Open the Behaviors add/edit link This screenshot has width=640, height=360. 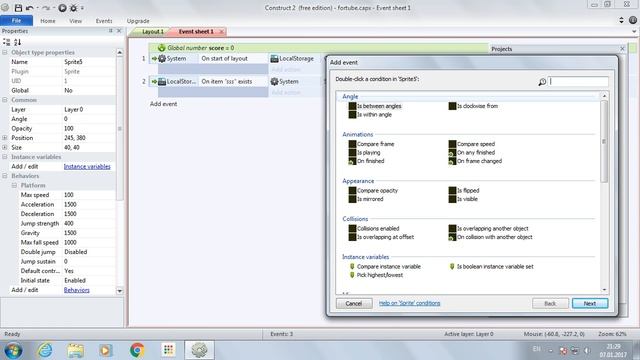point(76,290)
